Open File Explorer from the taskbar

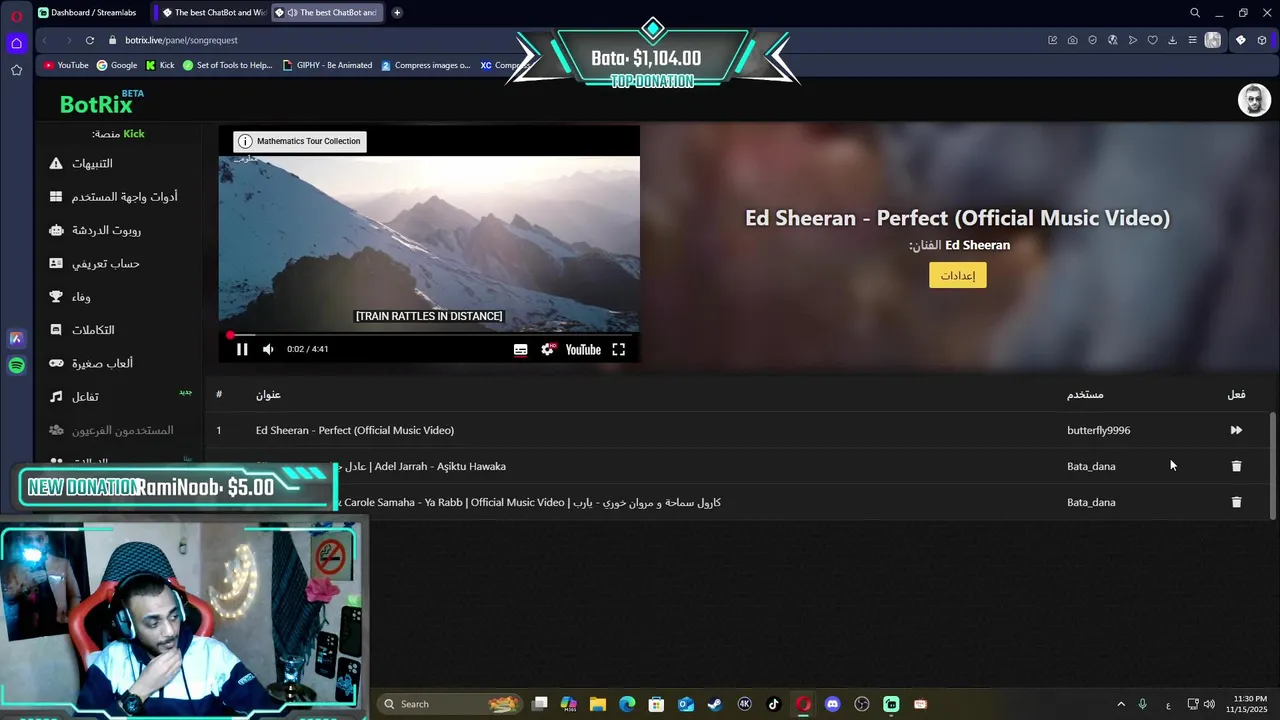click(598, 704)
